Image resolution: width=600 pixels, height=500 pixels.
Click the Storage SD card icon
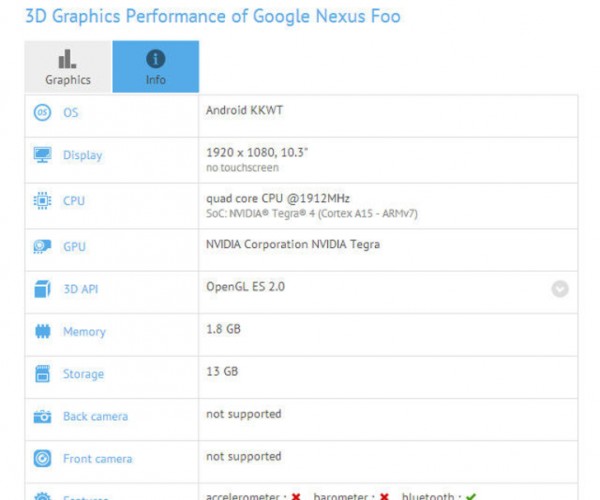[x=42, y=374]
